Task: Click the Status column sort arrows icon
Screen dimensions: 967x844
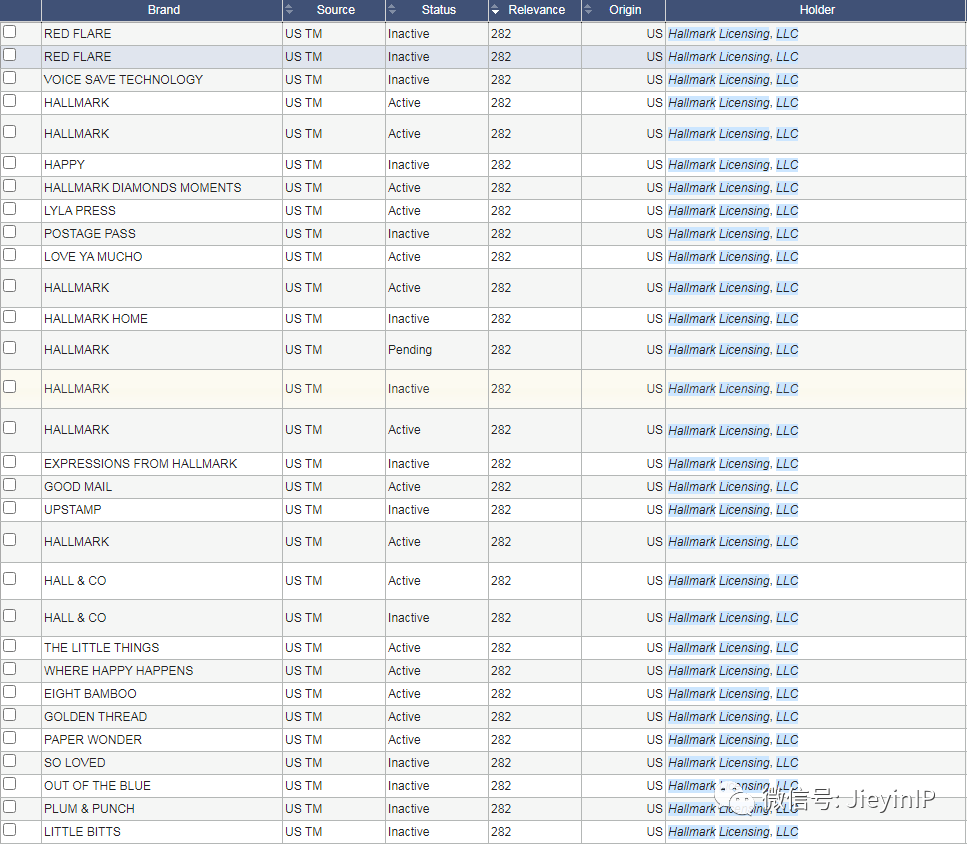Action: 392,10
